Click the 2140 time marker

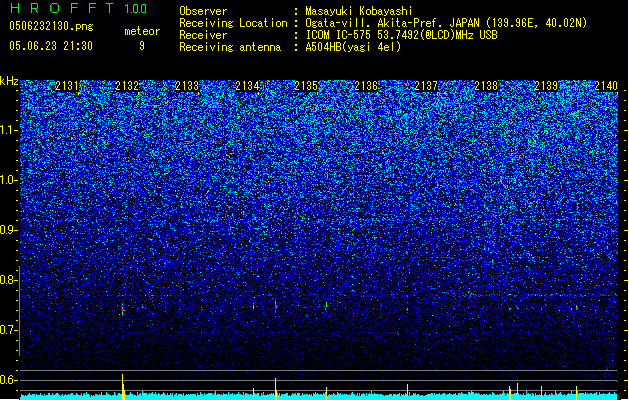point(606,86)
